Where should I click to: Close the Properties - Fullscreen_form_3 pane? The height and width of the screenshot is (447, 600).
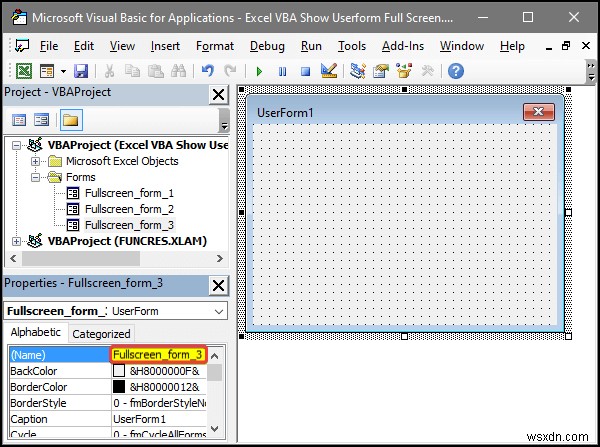coord(218,285)
